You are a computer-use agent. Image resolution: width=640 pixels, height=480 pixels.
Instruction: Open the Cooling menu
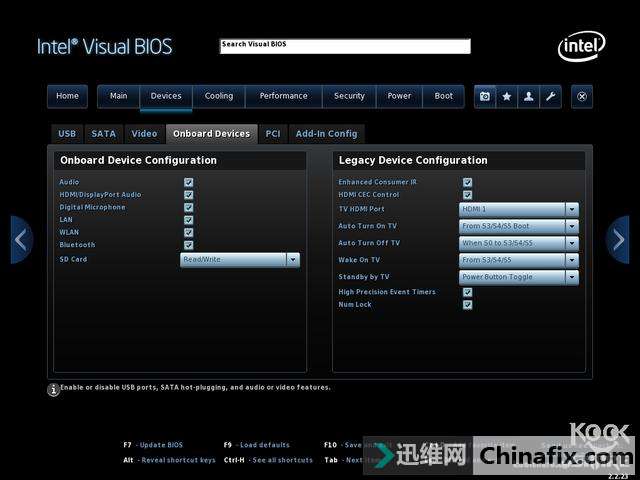(x=219, y=96)
